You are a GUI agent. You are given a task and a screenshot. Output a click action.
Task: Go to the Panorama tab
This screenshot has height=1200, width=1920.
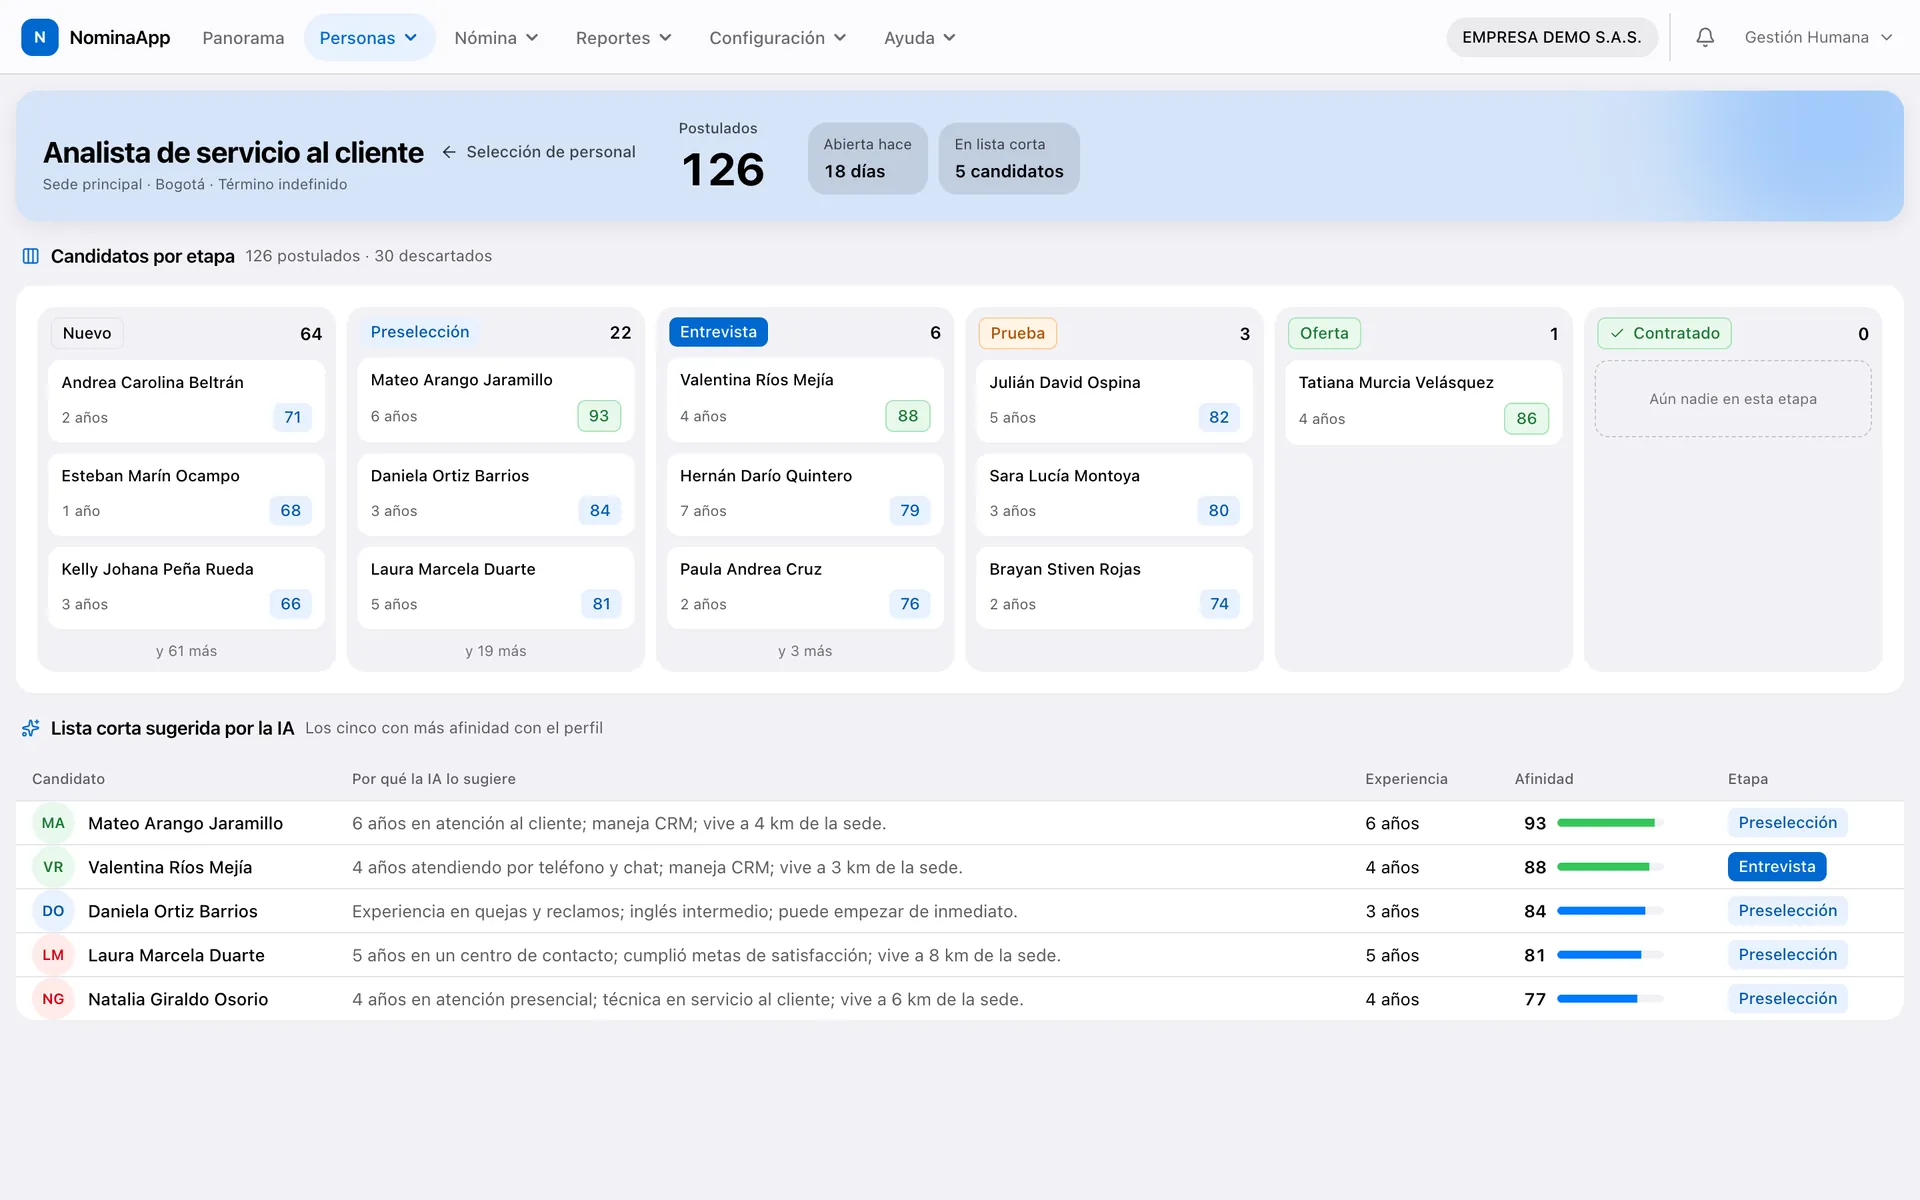(x=243, y=37)
